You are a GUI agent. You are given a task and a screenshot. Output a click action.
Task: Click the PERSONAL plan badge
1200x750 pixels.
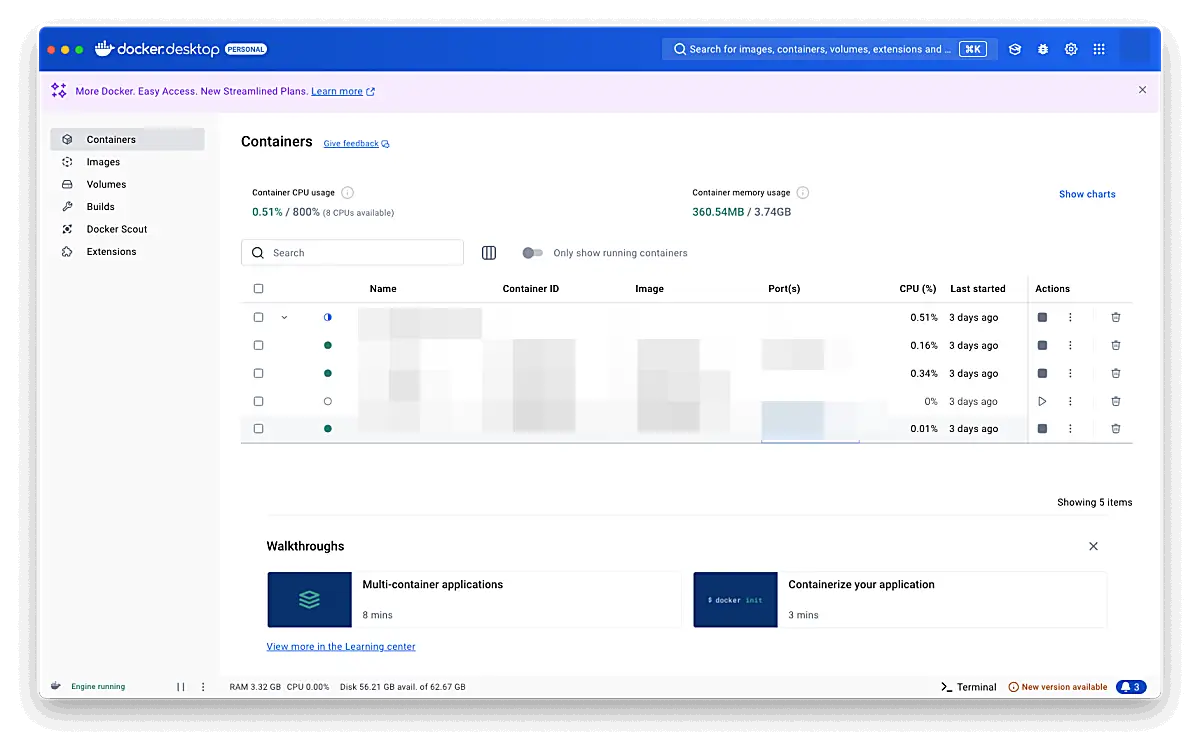(x=246, y=49)
